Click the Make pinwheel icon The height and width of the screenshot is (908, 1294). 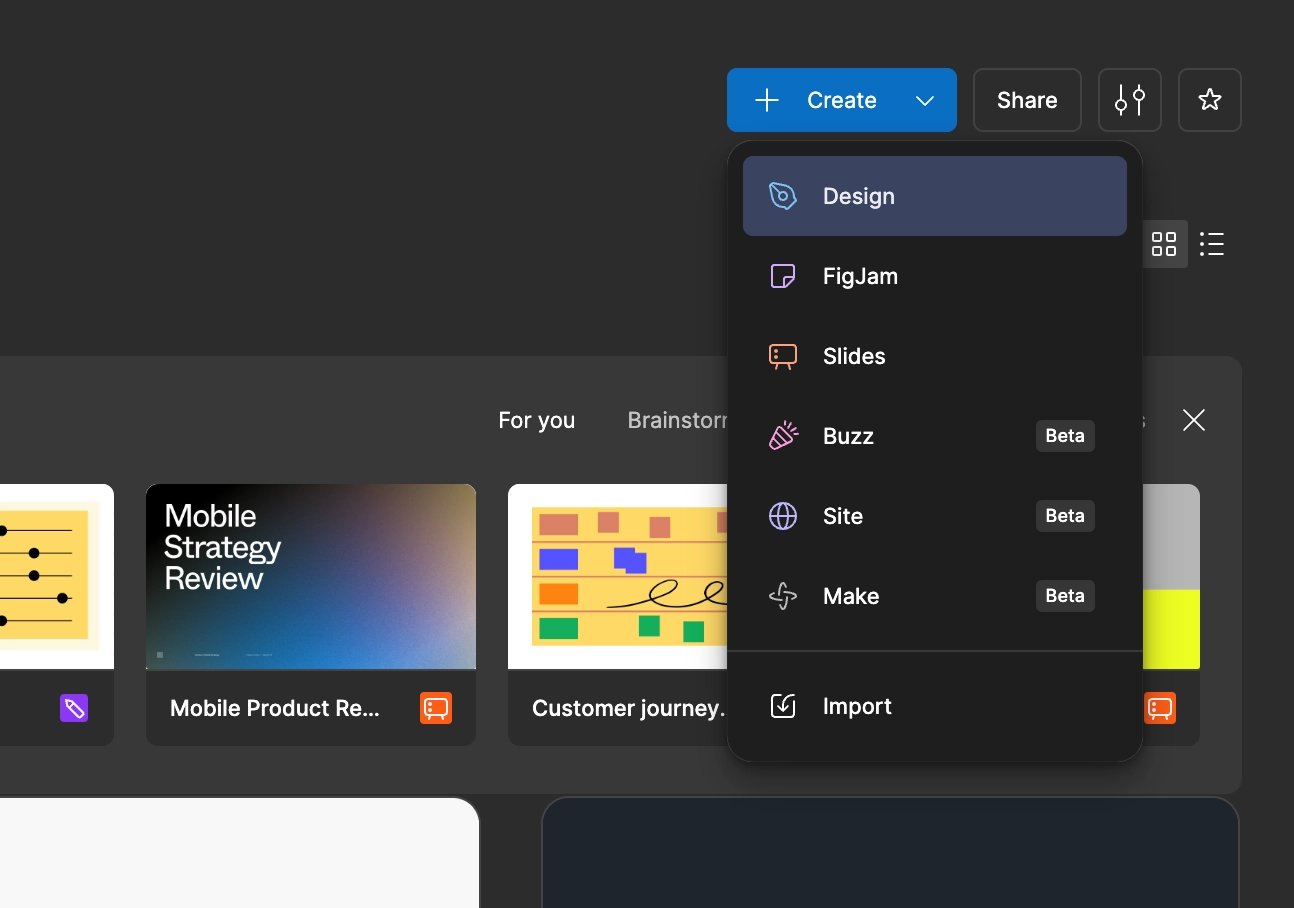pyautogui.click(x=783, y=596)
